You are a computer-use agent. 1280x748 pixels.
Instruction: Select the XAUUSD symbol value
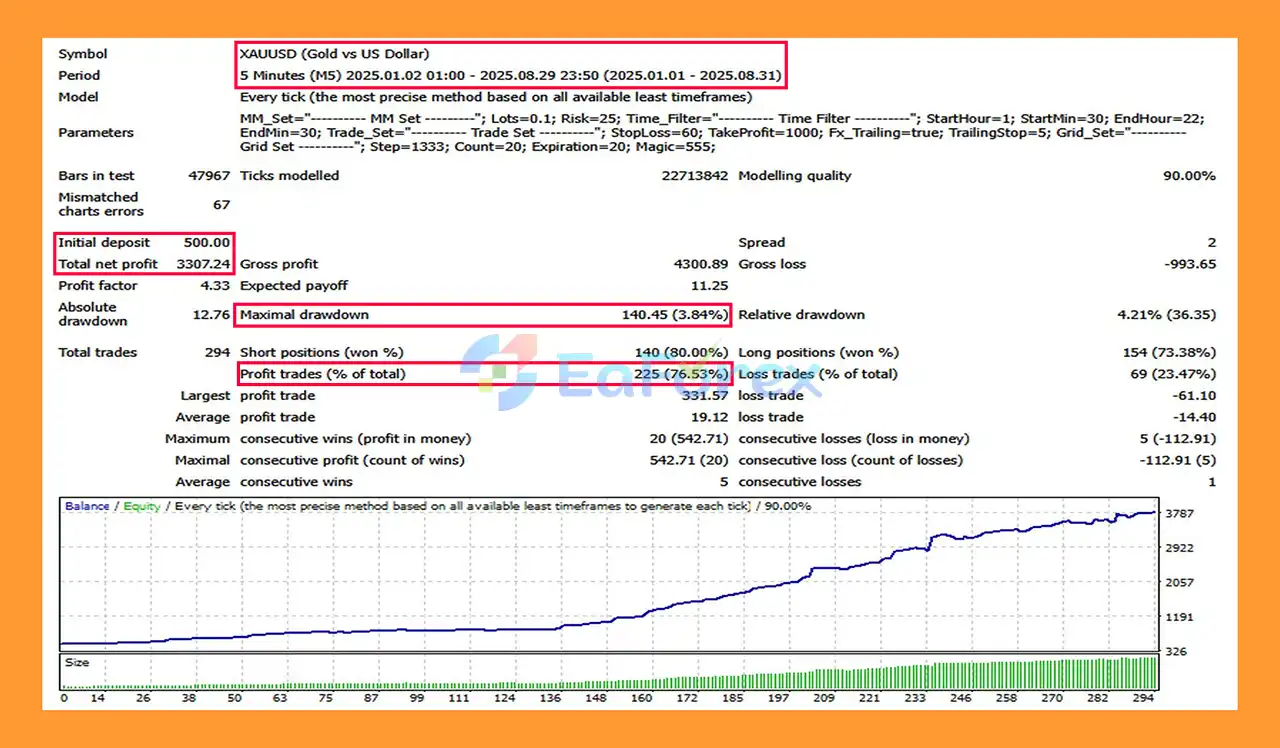[334, 54]
